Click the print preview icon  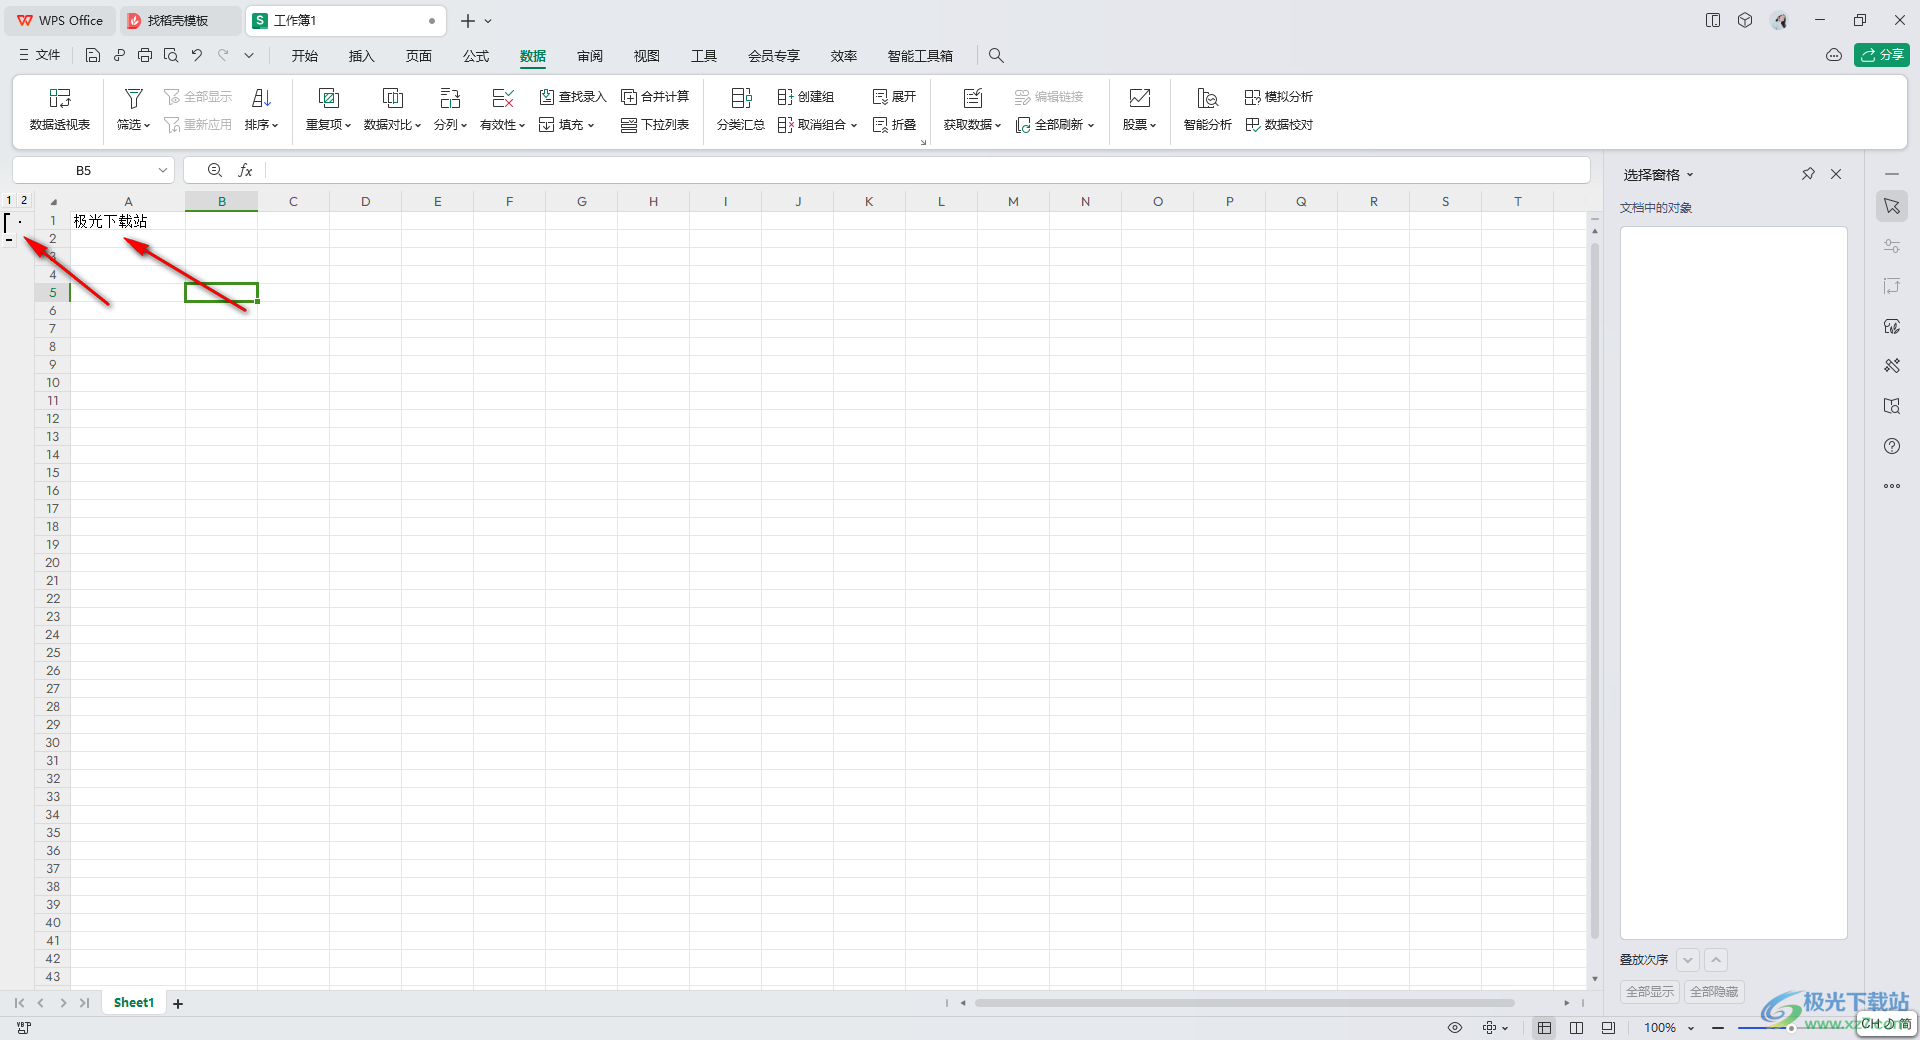pos(171,56)
